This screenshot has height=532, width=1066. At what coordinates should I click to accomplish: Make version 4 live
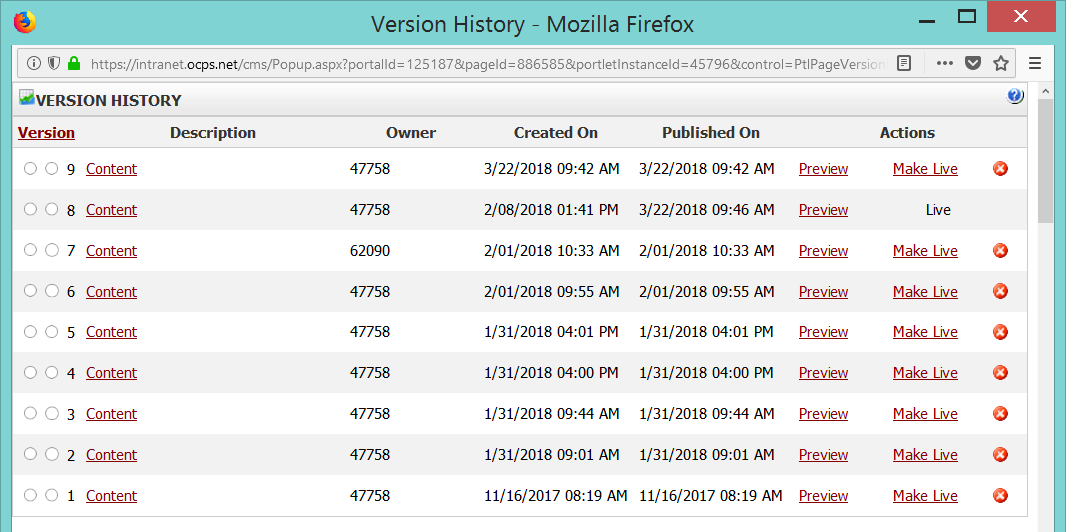tap(925, 373)
